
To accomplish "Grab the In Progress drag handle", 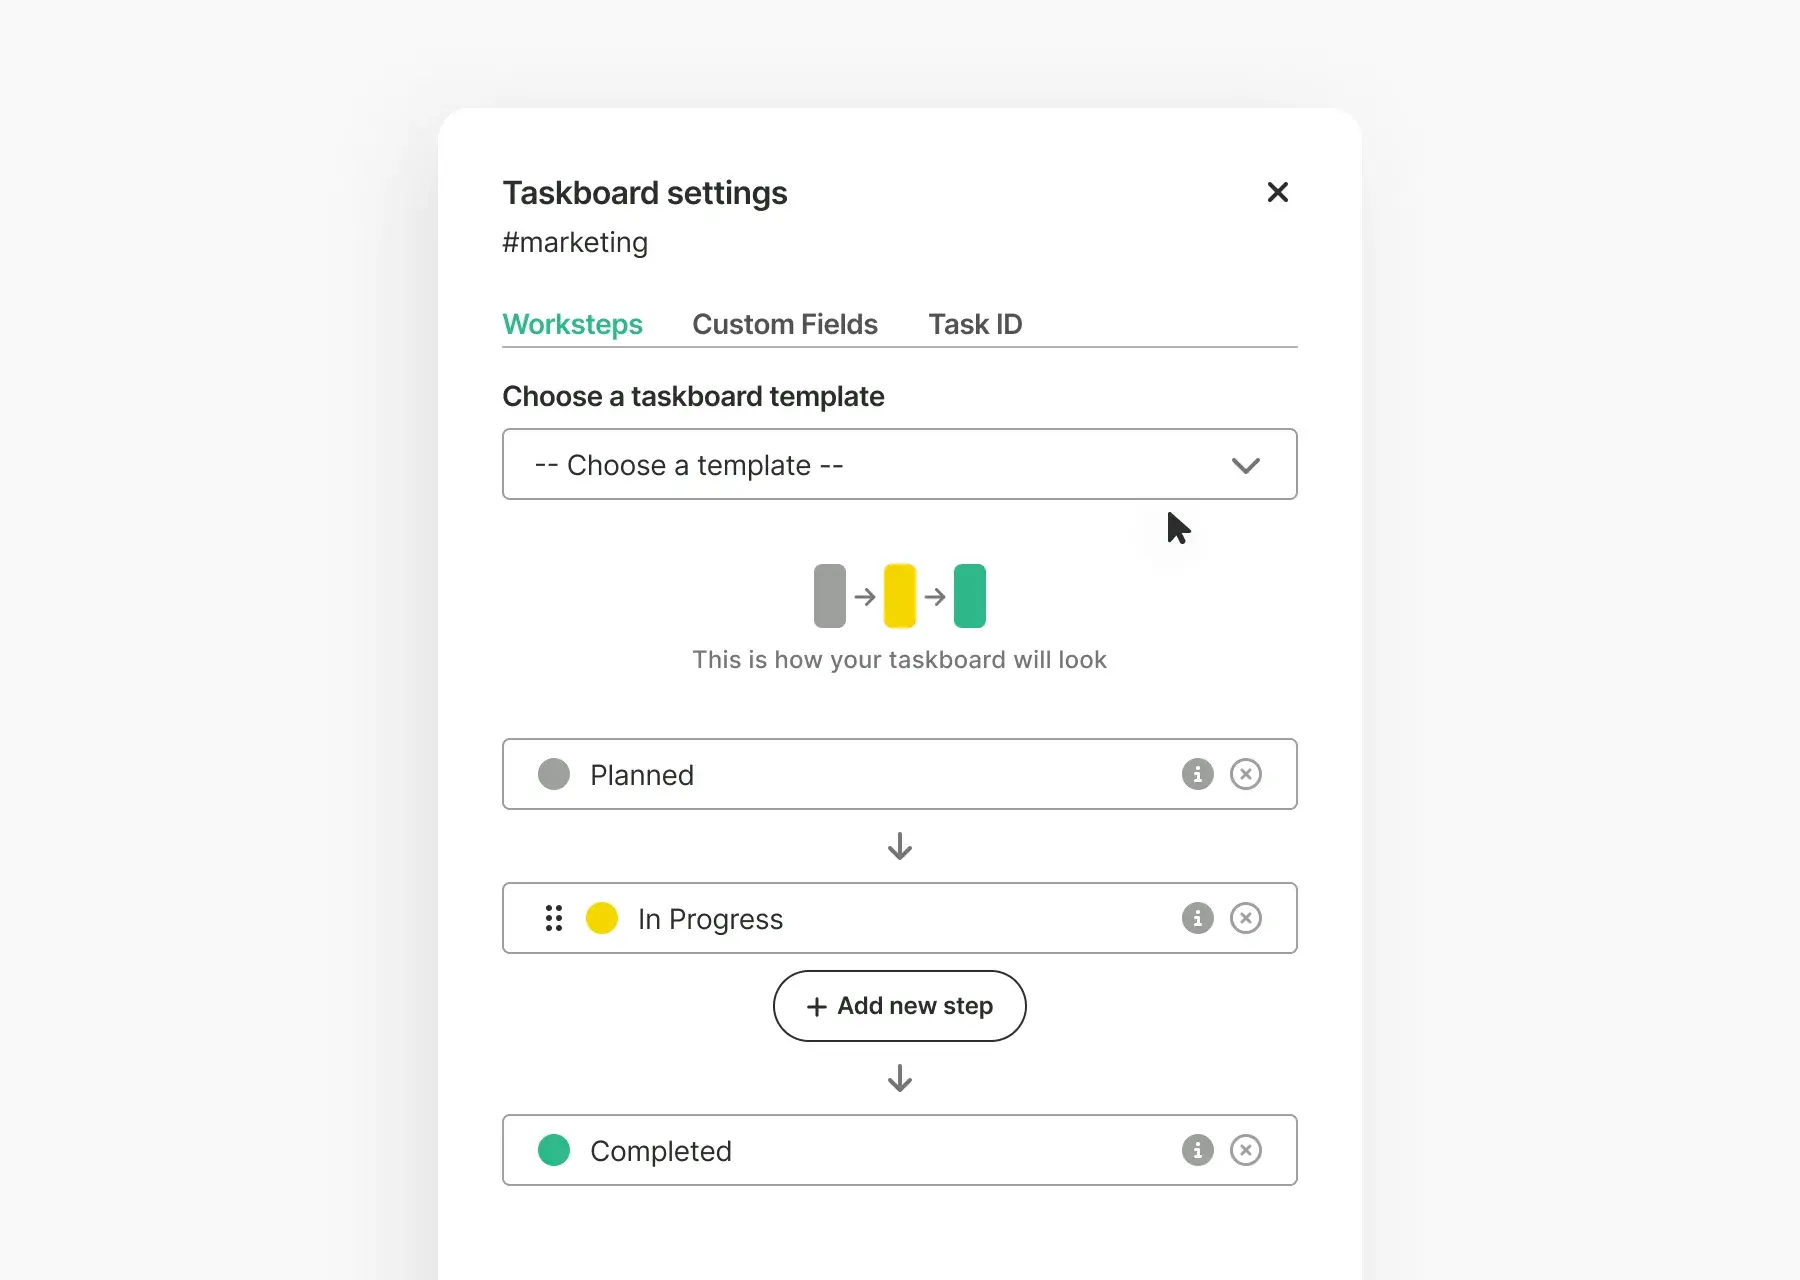I will [x=553, y=918].
